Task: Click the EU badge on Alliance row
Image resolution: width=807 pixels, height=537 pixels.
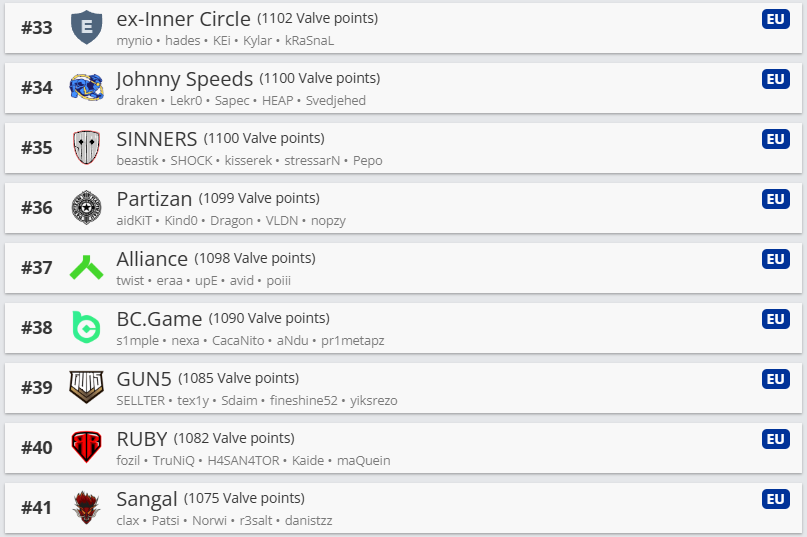Action: [x=775, y=259]
